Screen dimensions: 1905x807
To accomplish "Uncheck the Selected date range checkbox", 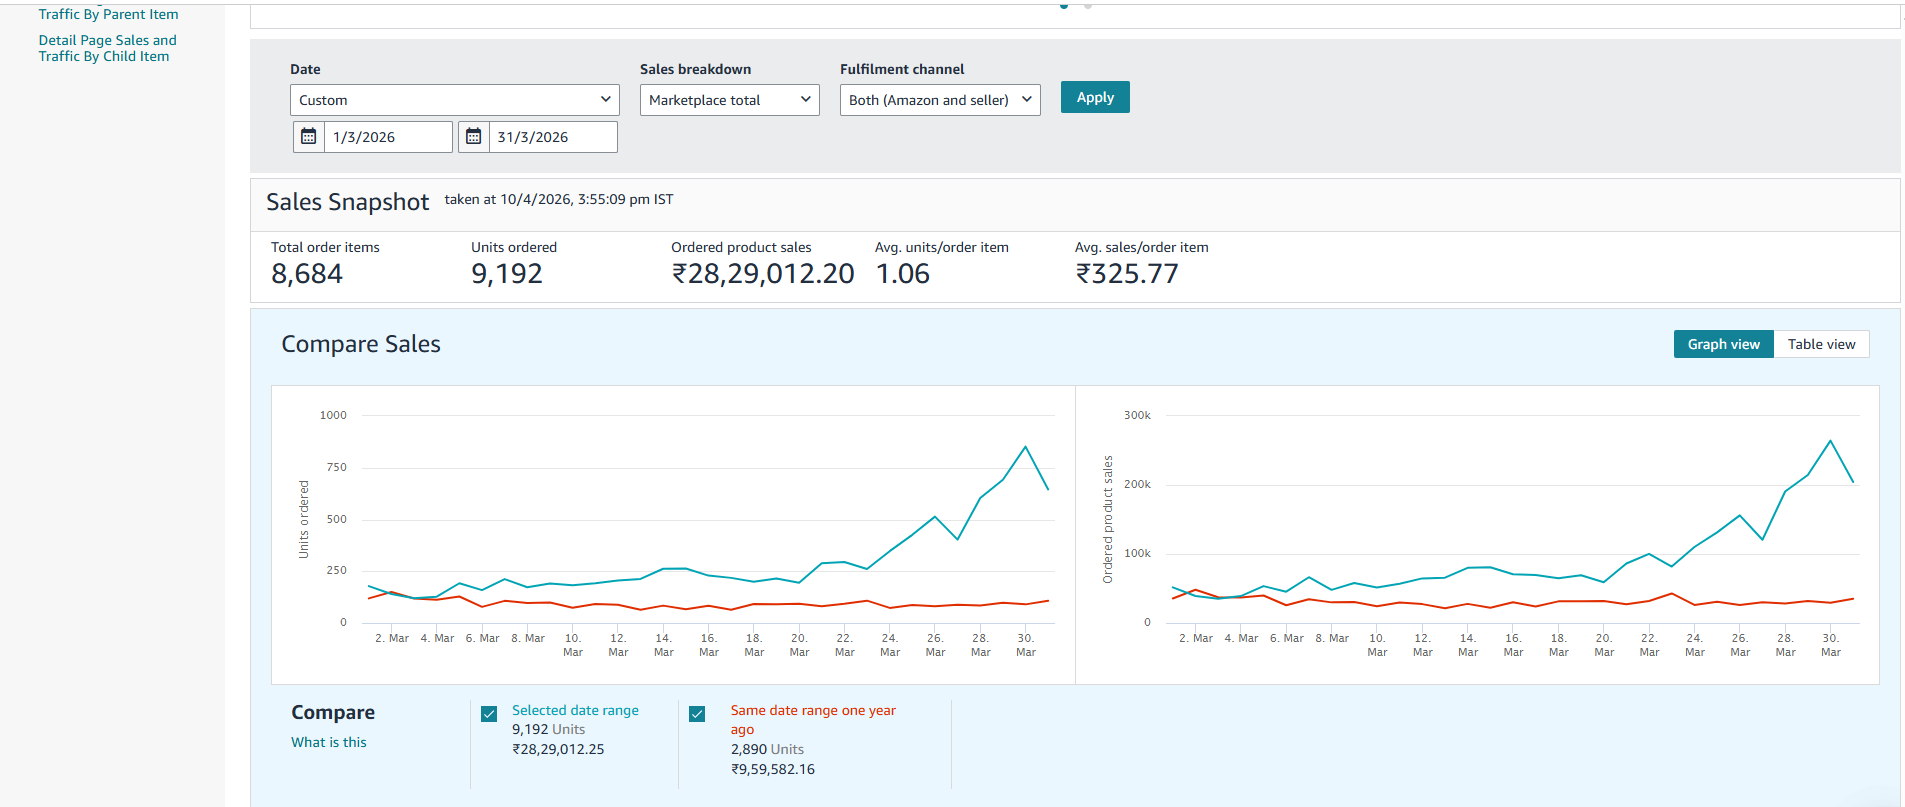I will point(489,714).
